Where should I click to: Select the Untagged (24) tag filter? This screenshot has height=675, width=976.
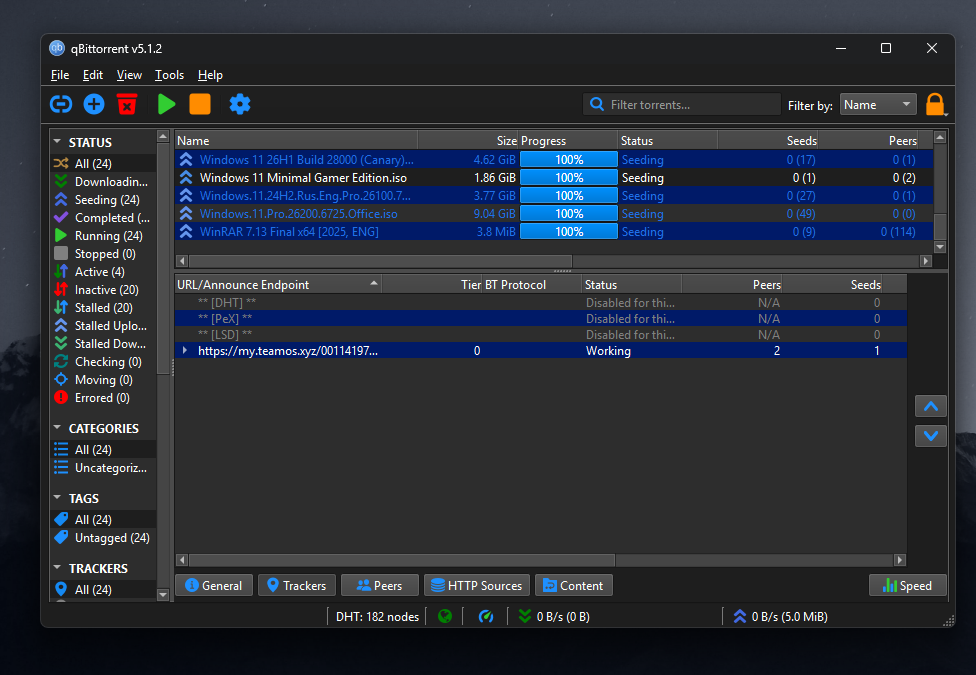coord(103,537)
